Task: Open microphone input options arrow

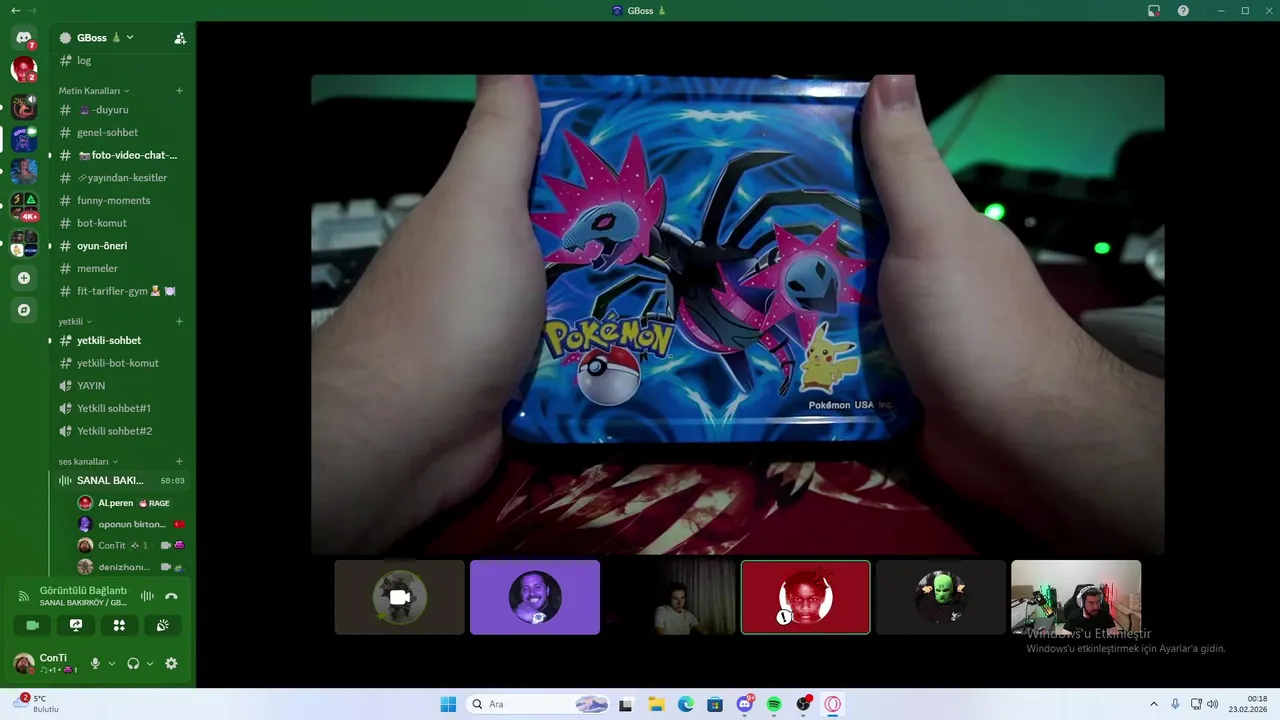Action: point(111,663)
